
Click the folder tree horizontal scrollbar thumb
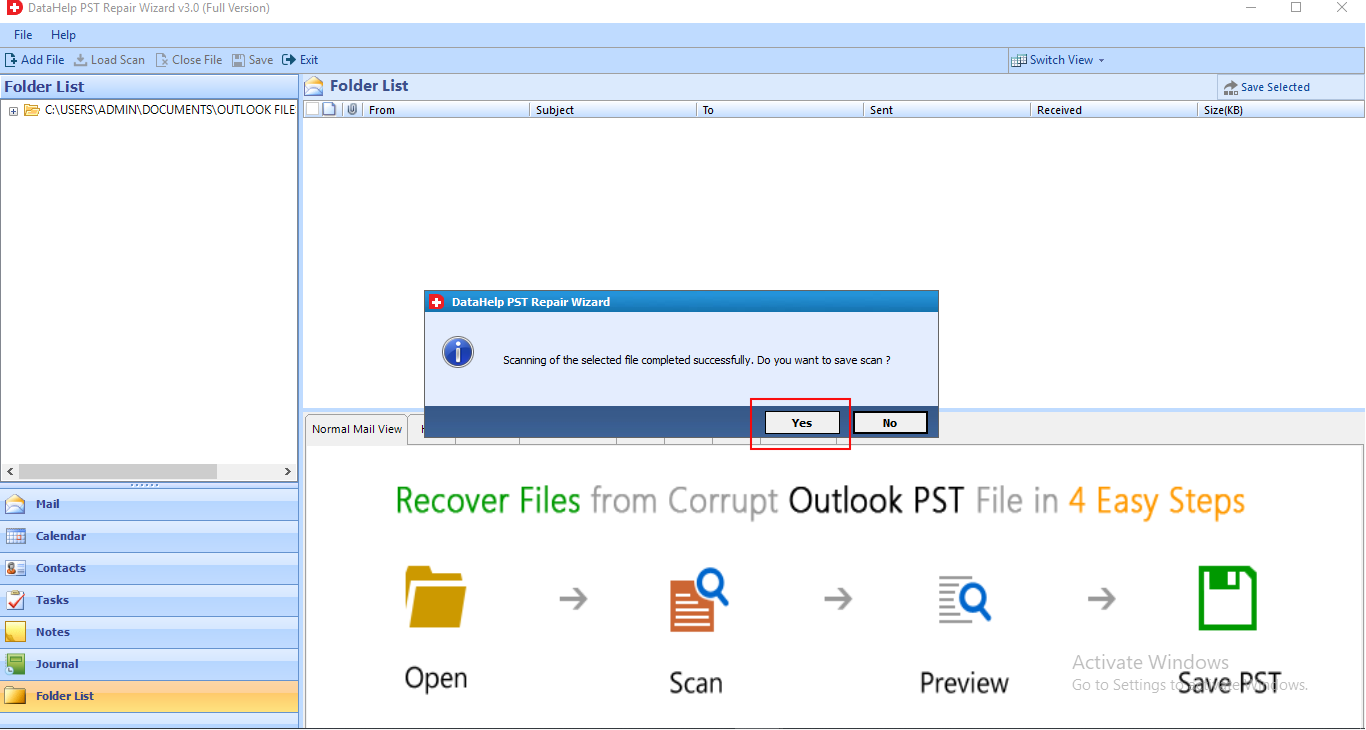(x=118, y=471)
